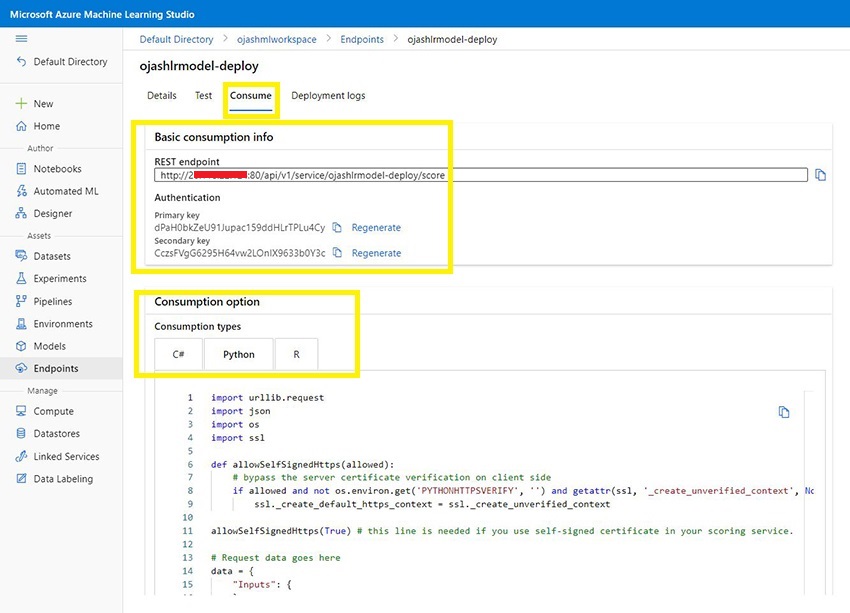Copy the REST endpoint URL
This screenshot has width=850, height=613.
click(x=820, y=175)
